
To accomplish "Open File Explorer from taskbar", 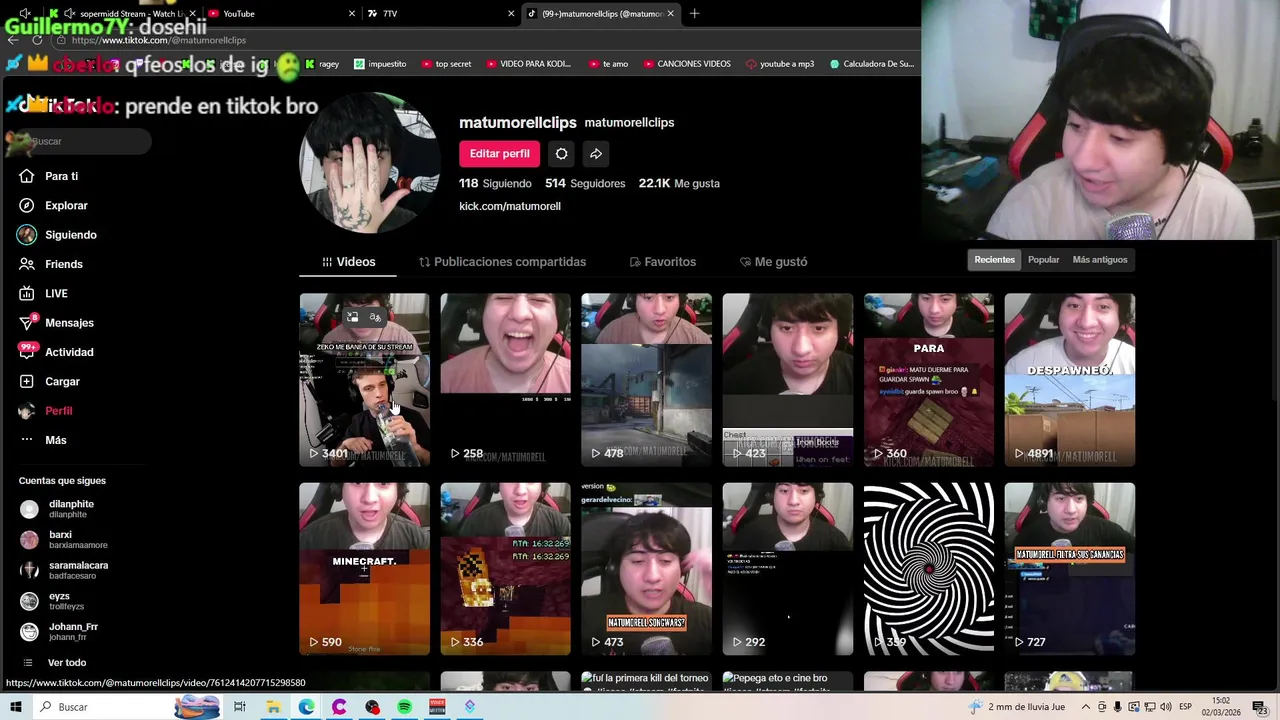I will click(273, 707).
